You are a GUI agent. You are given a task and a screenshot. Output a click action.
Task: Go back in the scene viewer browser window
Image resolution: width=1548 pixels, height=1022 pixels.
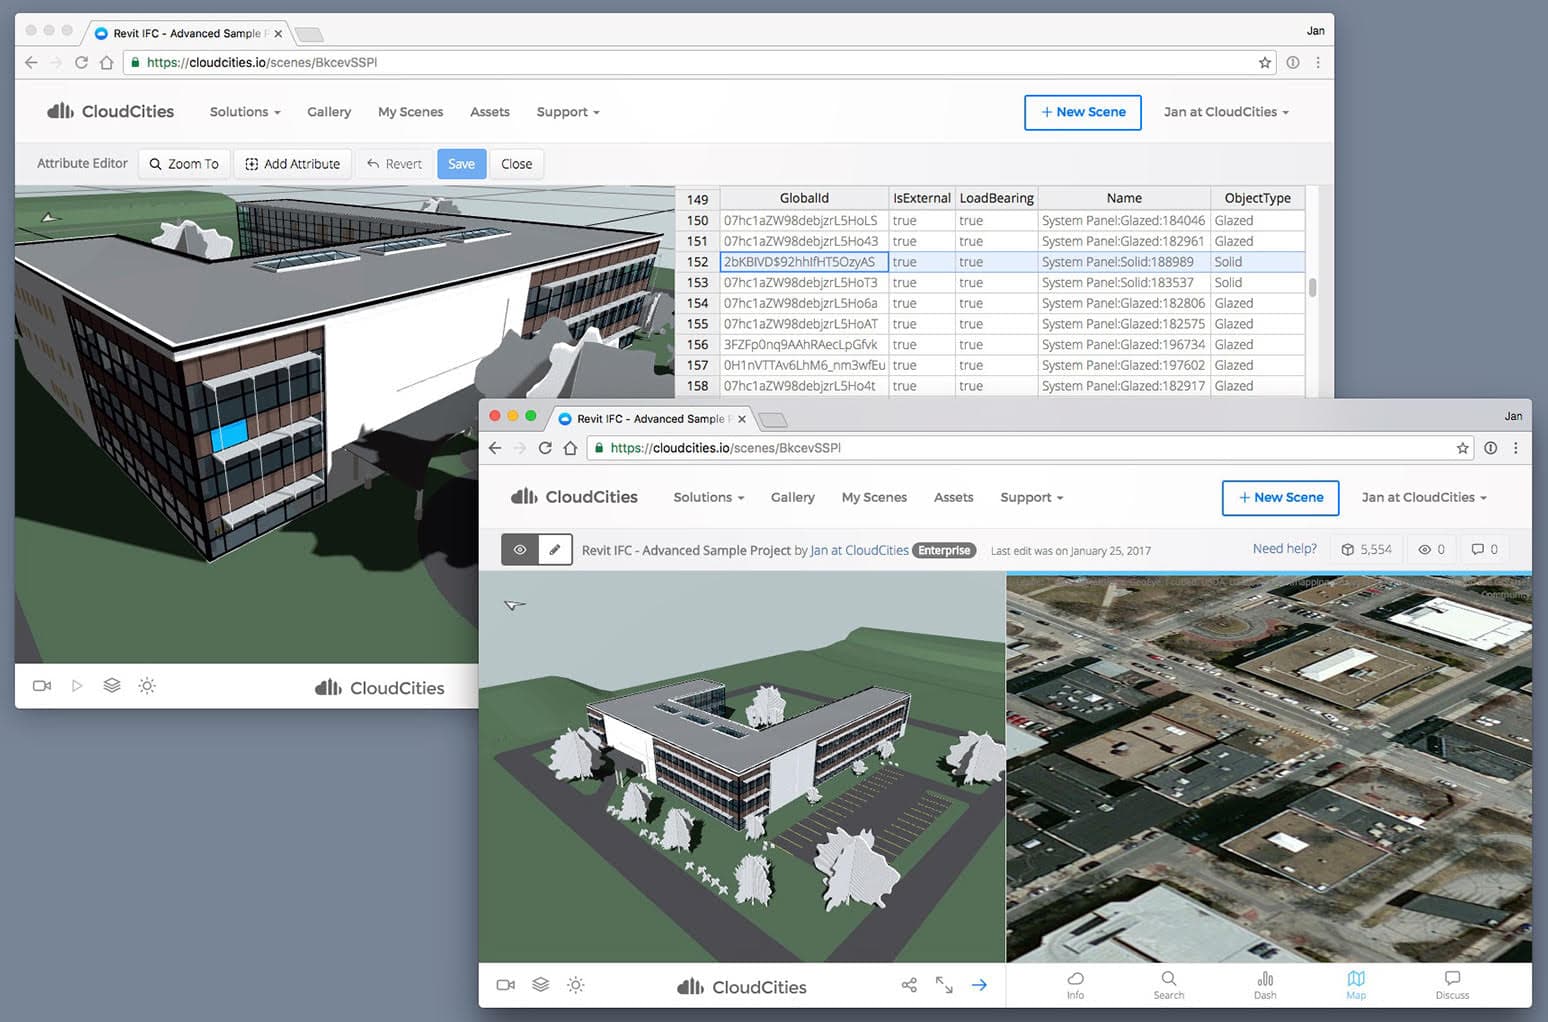(x=495, y=448)
